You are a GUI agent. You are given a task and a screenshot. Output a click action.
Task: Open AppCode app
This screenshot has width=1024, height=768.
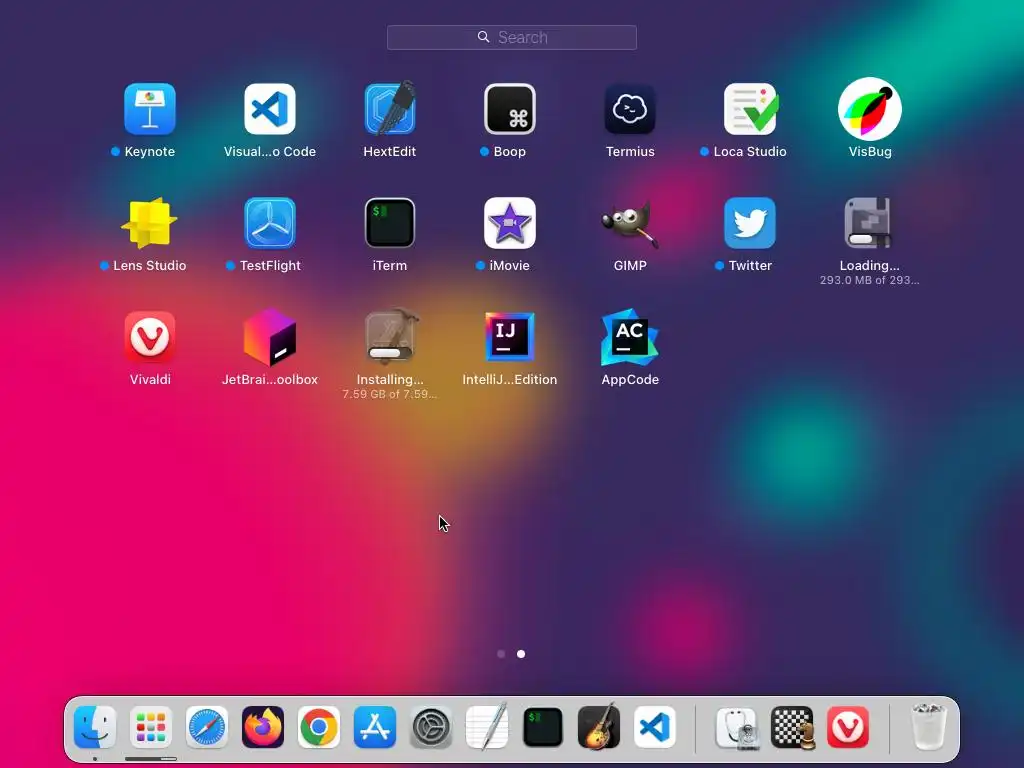pyautogui.click(x=630, y=337)
